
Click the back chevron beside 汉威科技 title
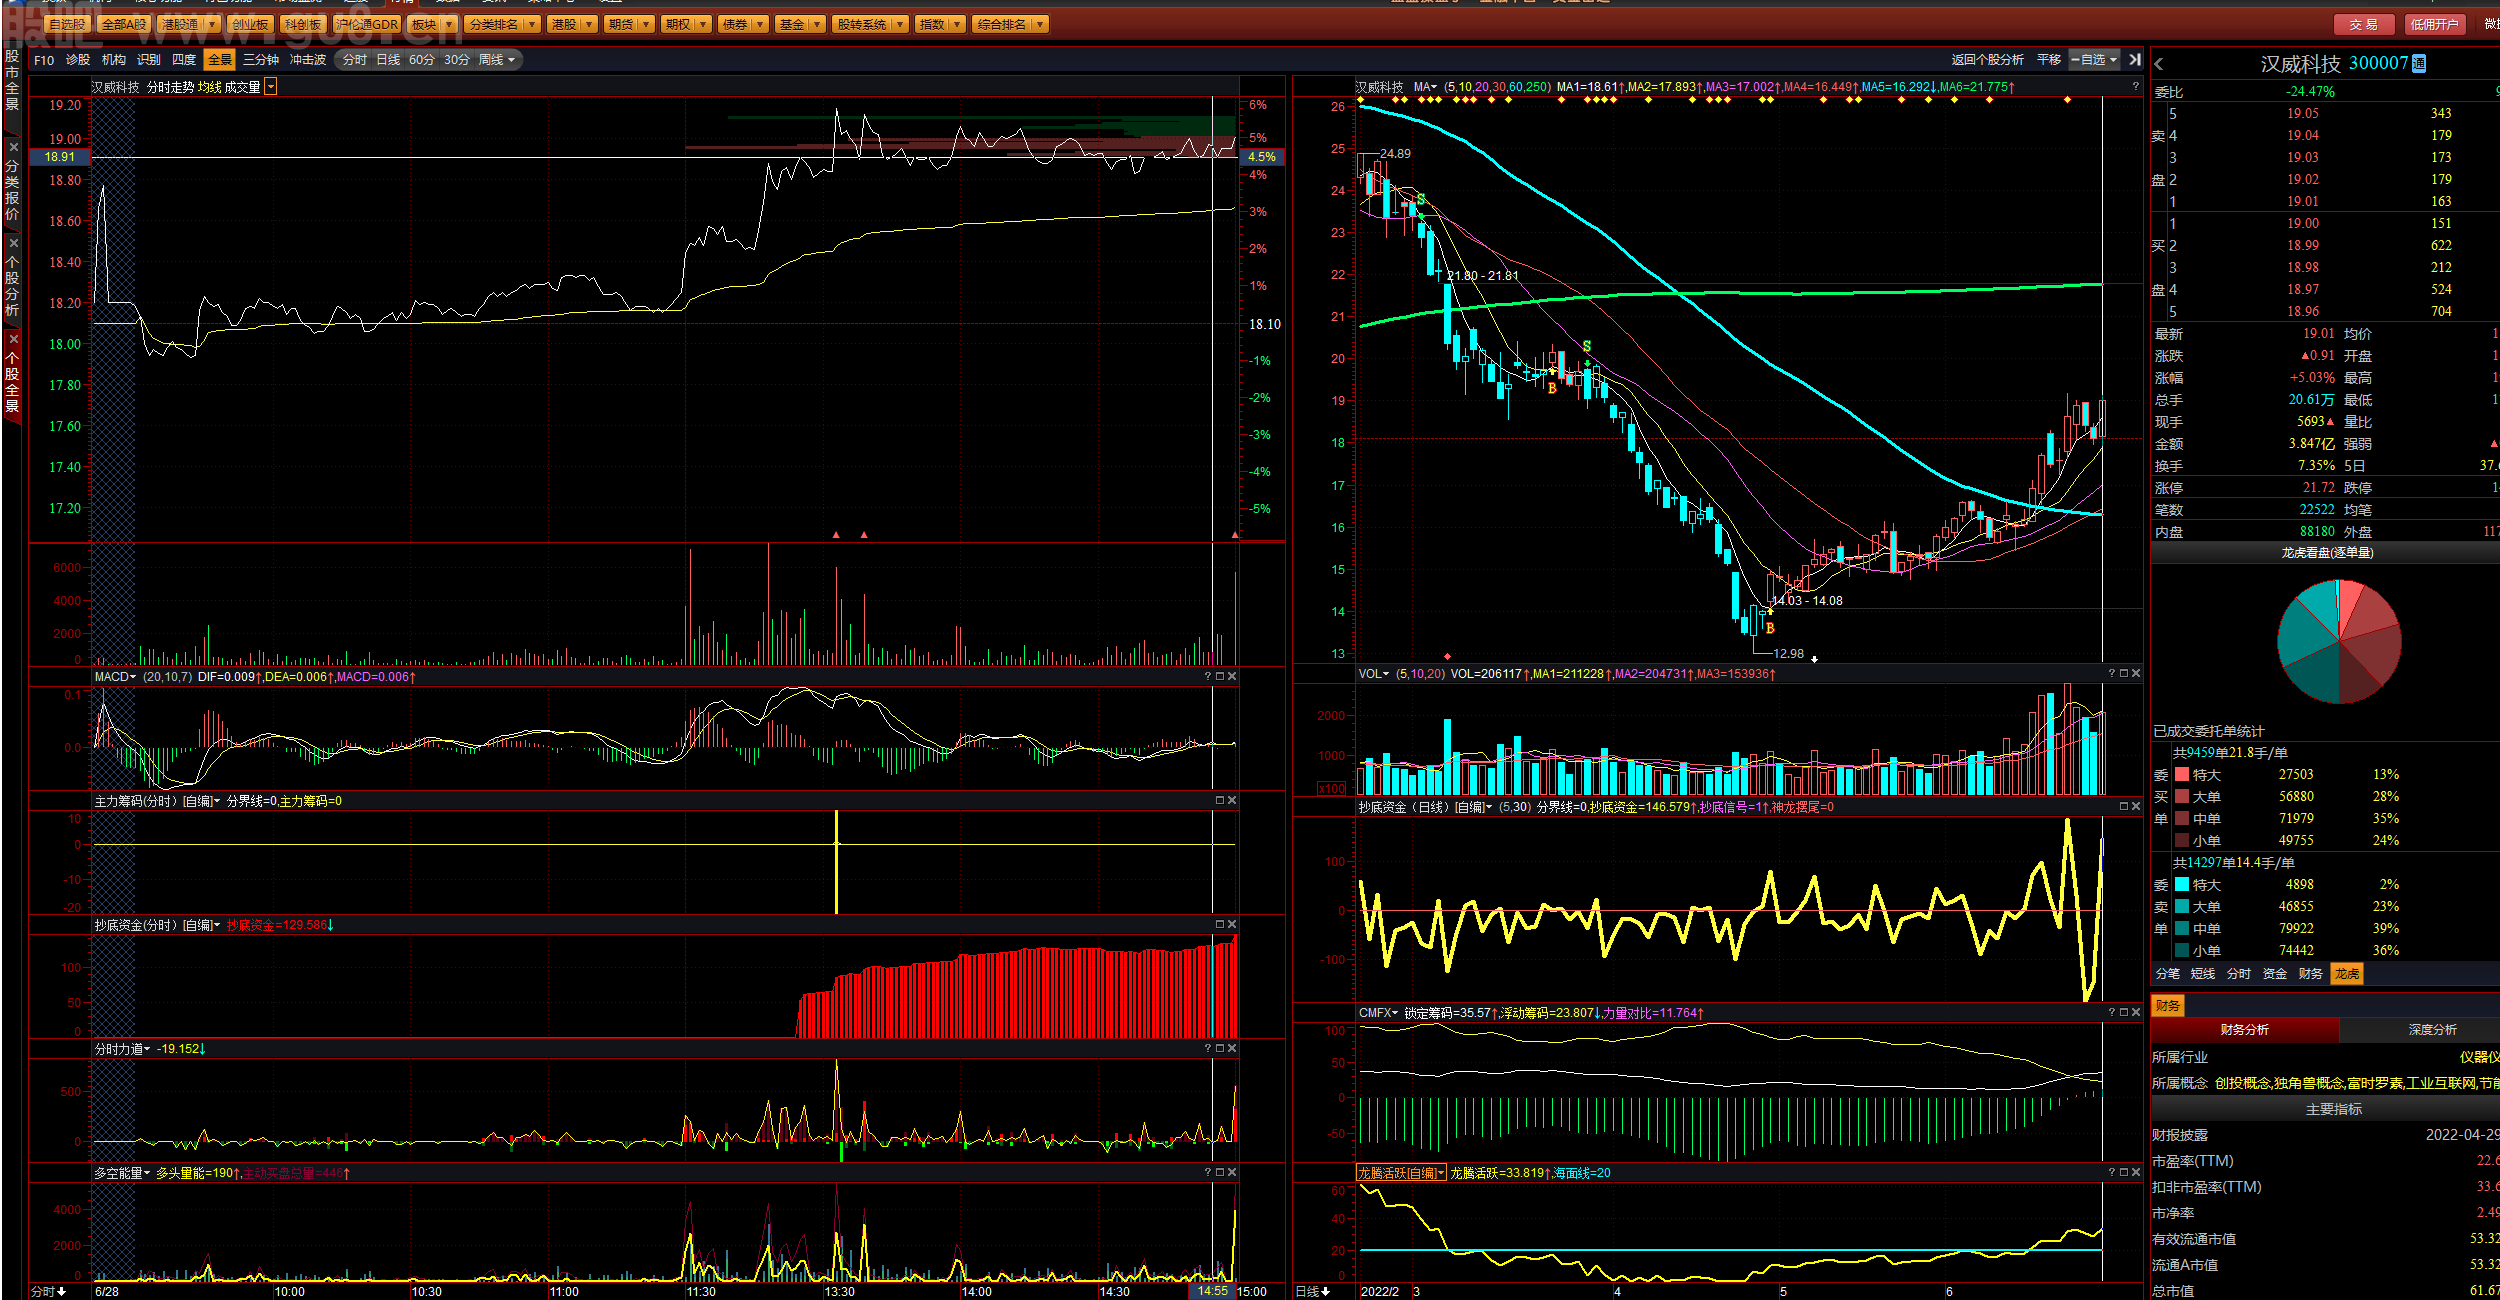tap(2159, 64)
